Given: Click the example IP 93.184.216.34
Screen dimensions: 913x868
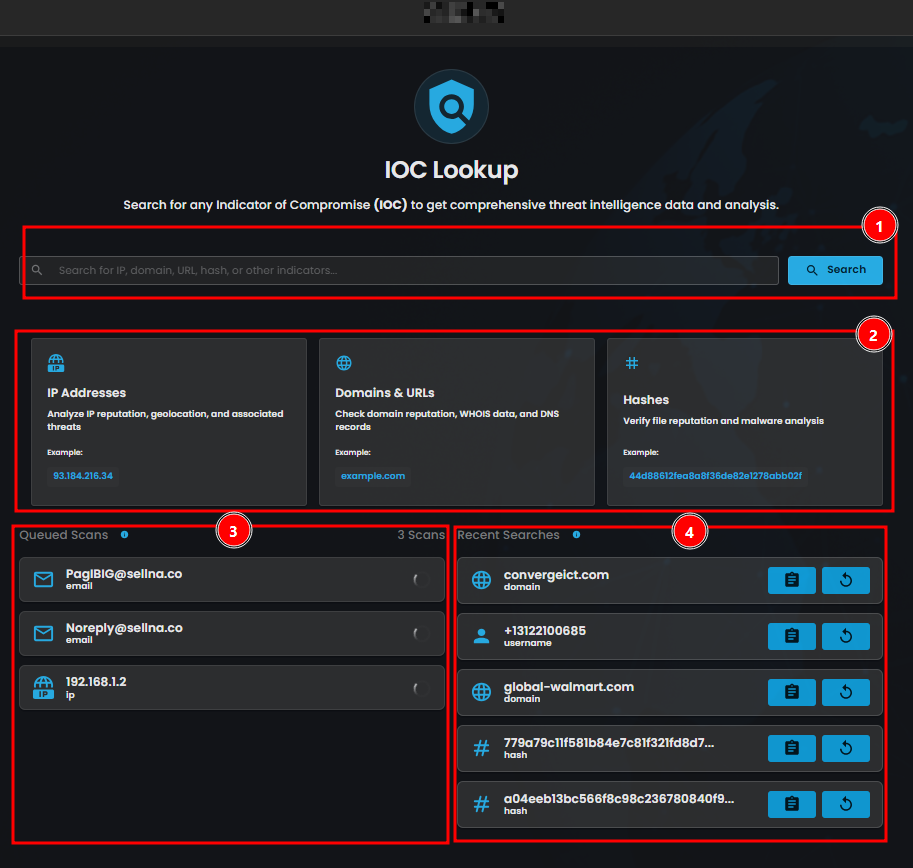Looking at the screenshot, I should click(x=83, y=476).
